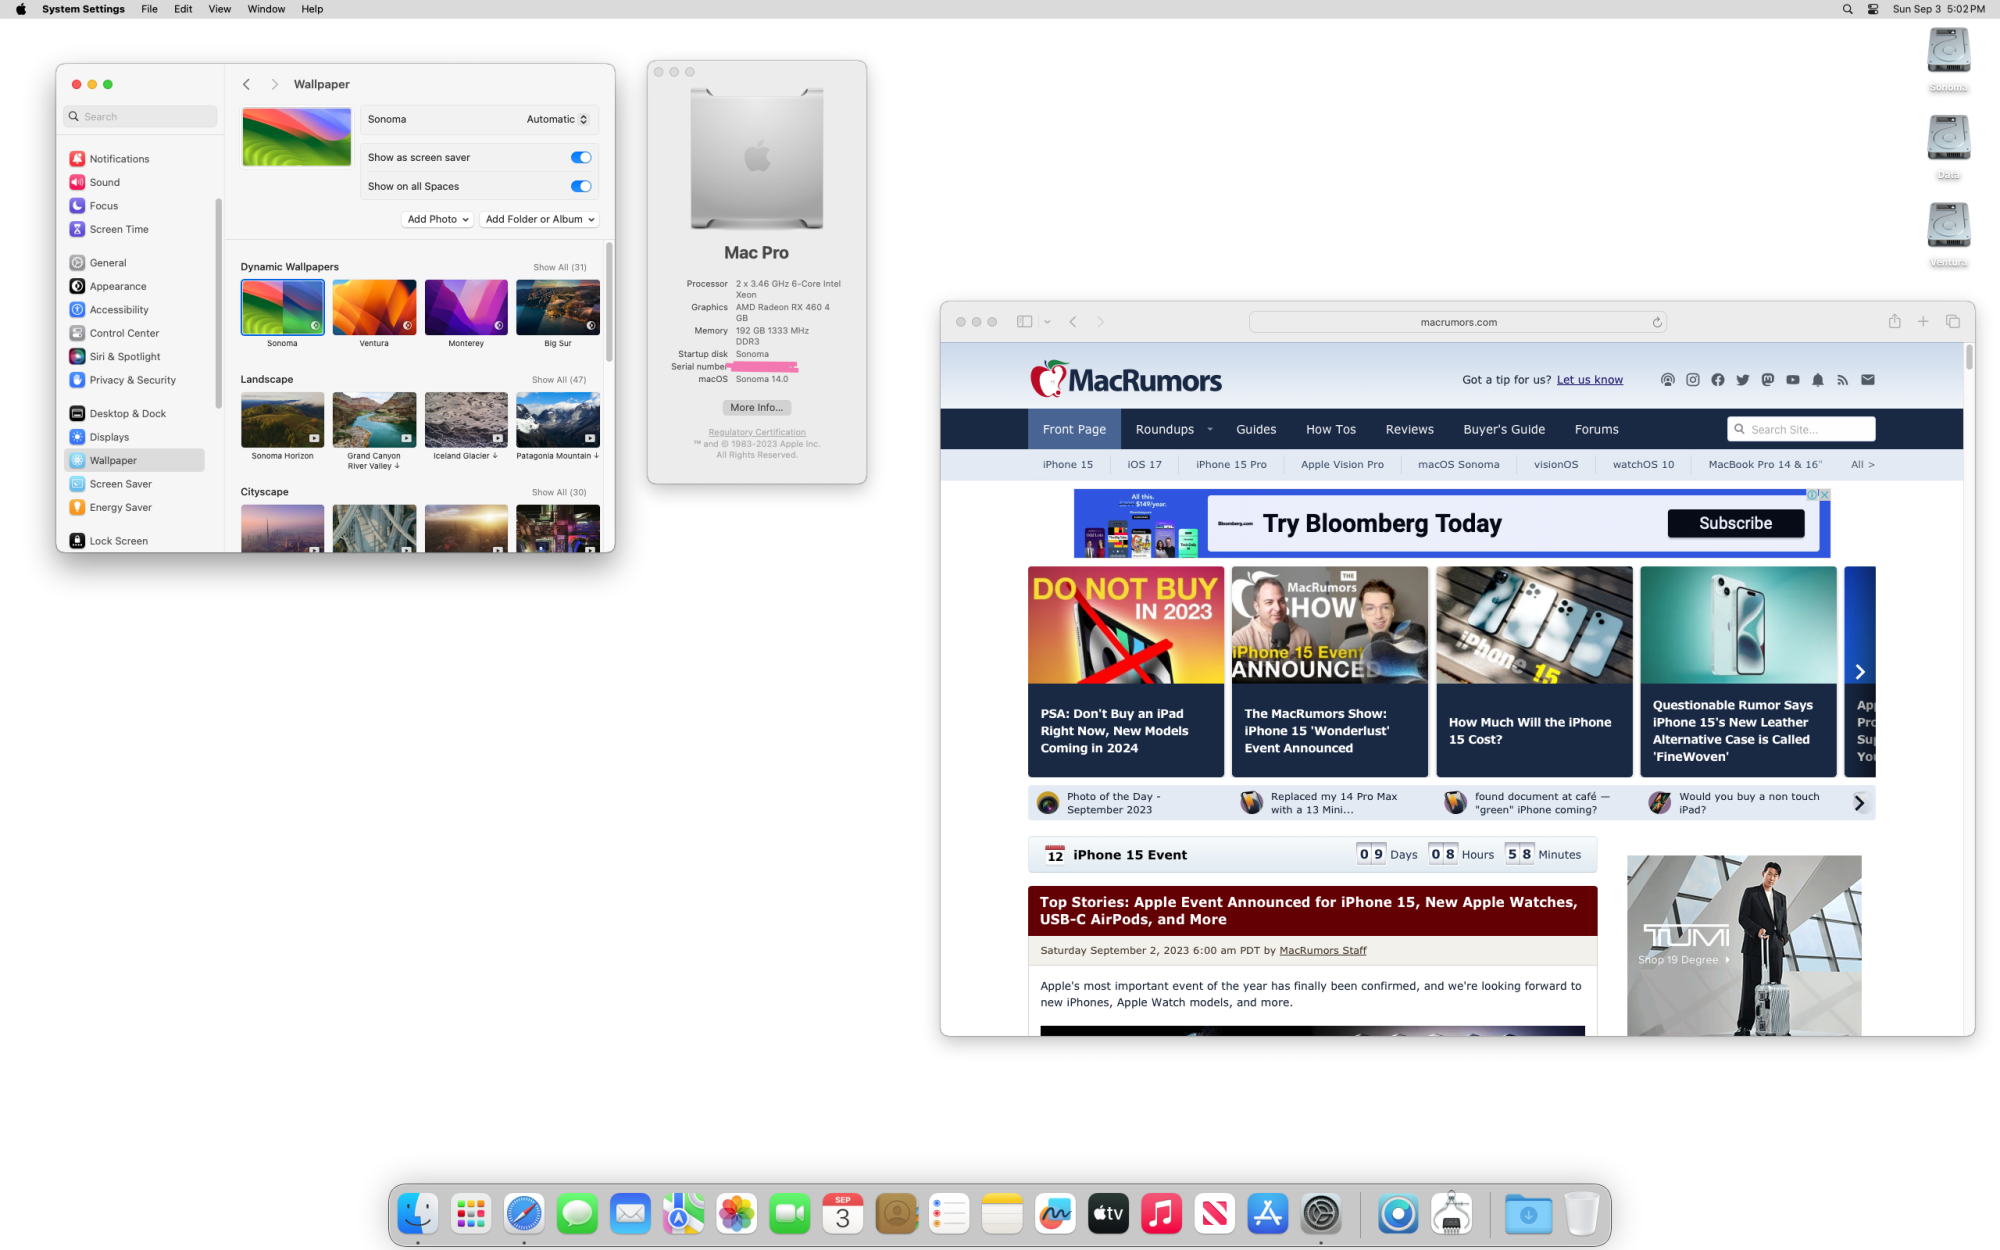The height and width of the screenshot is (1250, 2000).
Task: Click the Search Site field
Action: click(1800, 430)
